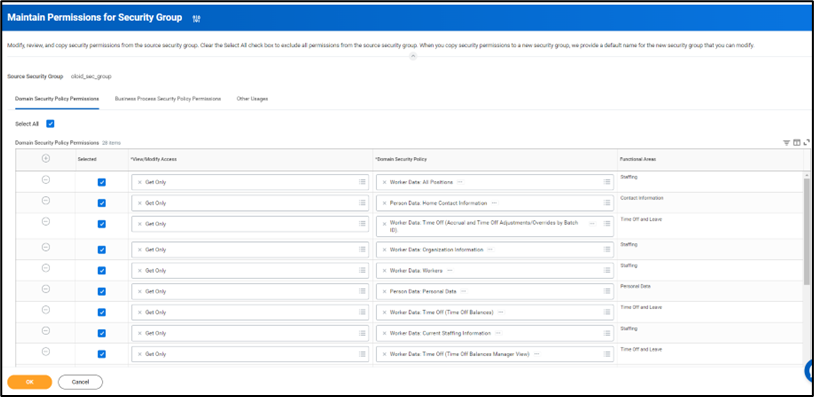The width and height of the screenshot is (814, 397).
Task: Remove the Time Off Accrual Adjustments row
Action: pos(46,221)
